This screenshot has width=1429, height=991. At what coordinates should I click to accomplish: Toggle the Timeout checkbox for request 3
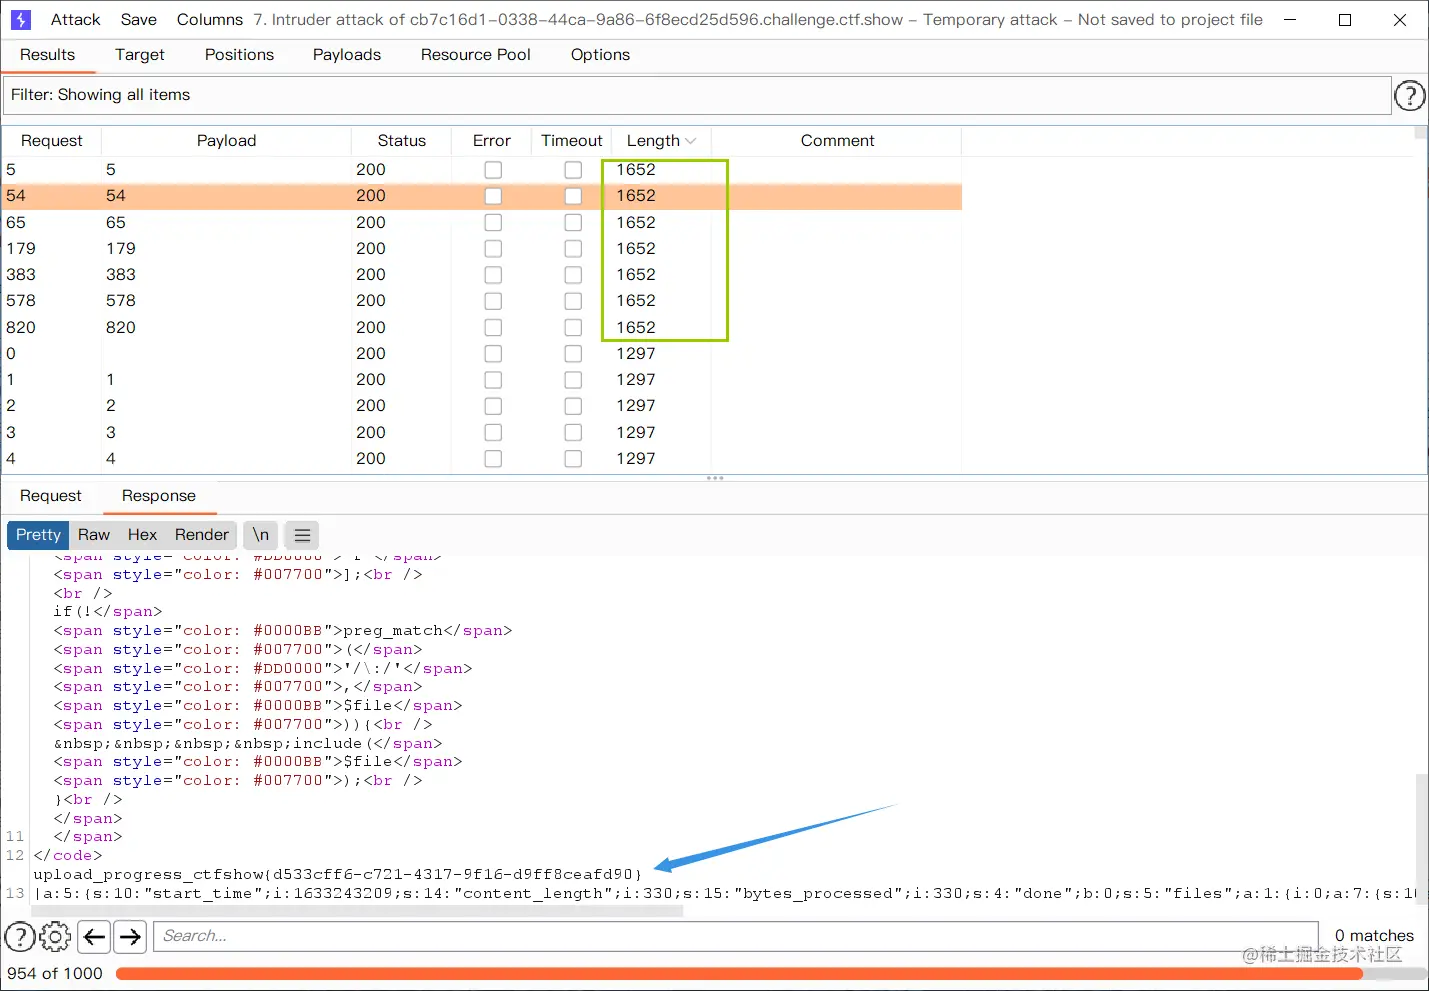pyautogui.click(x=573, y=433)
